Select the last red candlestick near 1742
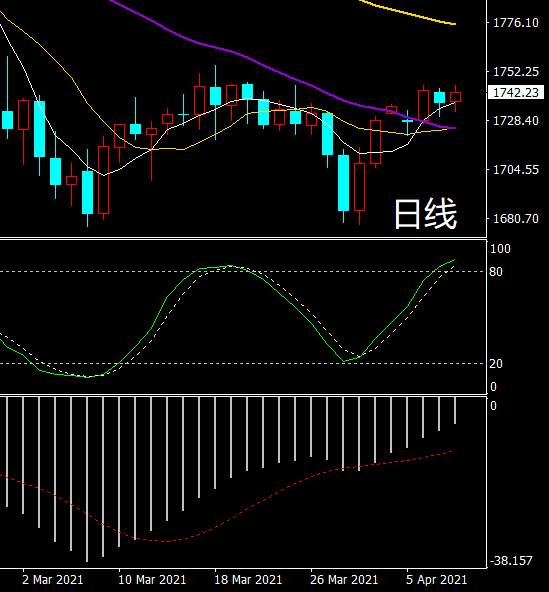This screenshot has height=592, width=549. click(455, 97)
